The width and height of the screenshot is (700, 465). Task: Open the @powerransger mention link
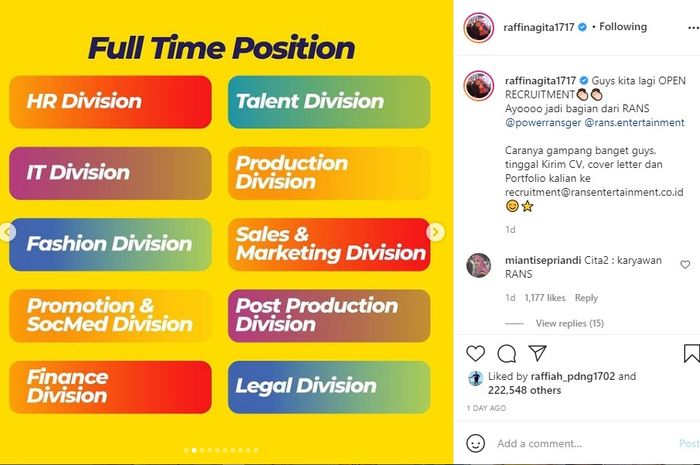pos(543,123)
